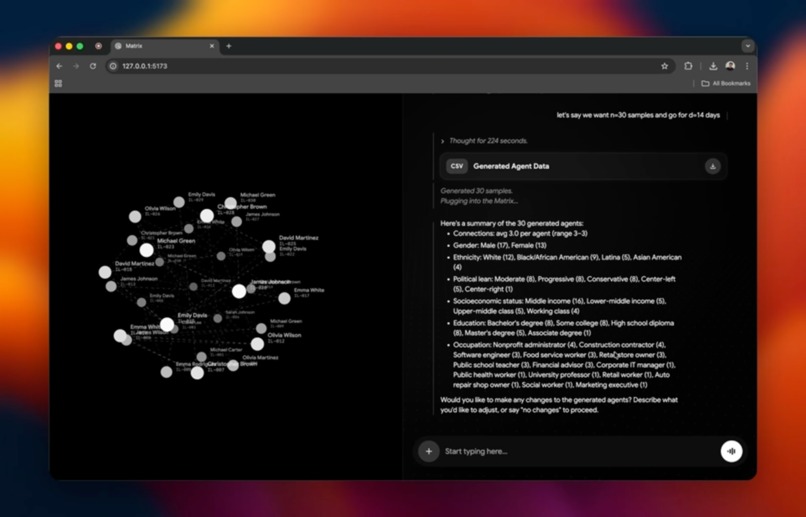Click the CSV file type badge
806x517 pixels.
click(456, 166)
